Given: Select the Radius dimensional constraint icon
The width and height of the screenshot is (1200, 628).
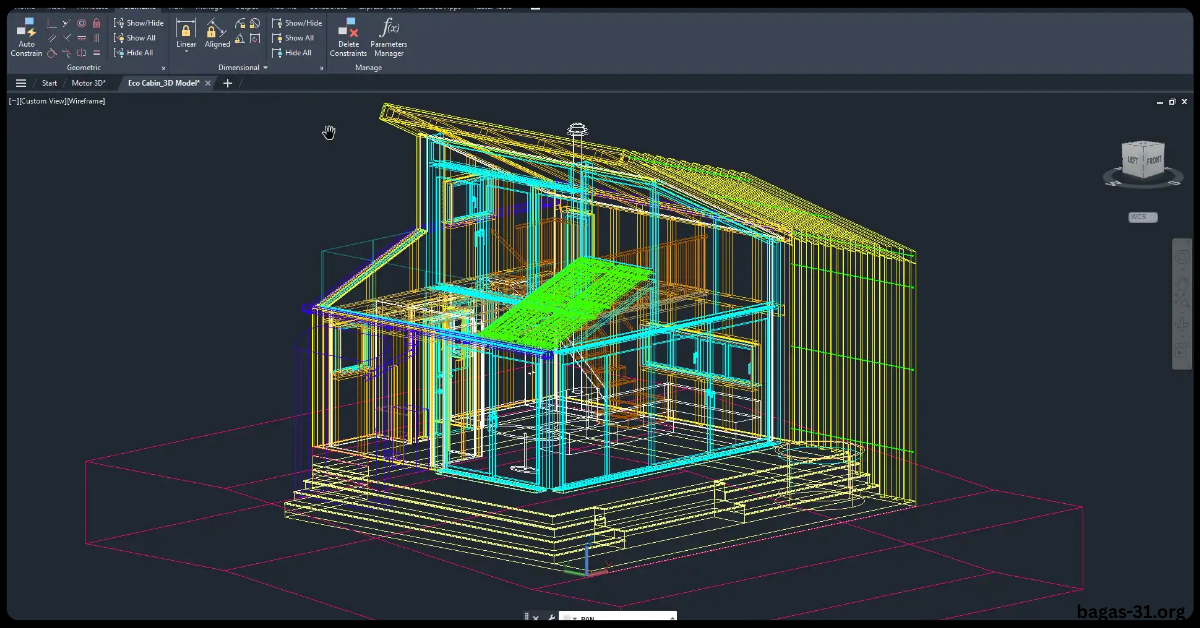Looking at the screenshot, I should click(240, 24).
